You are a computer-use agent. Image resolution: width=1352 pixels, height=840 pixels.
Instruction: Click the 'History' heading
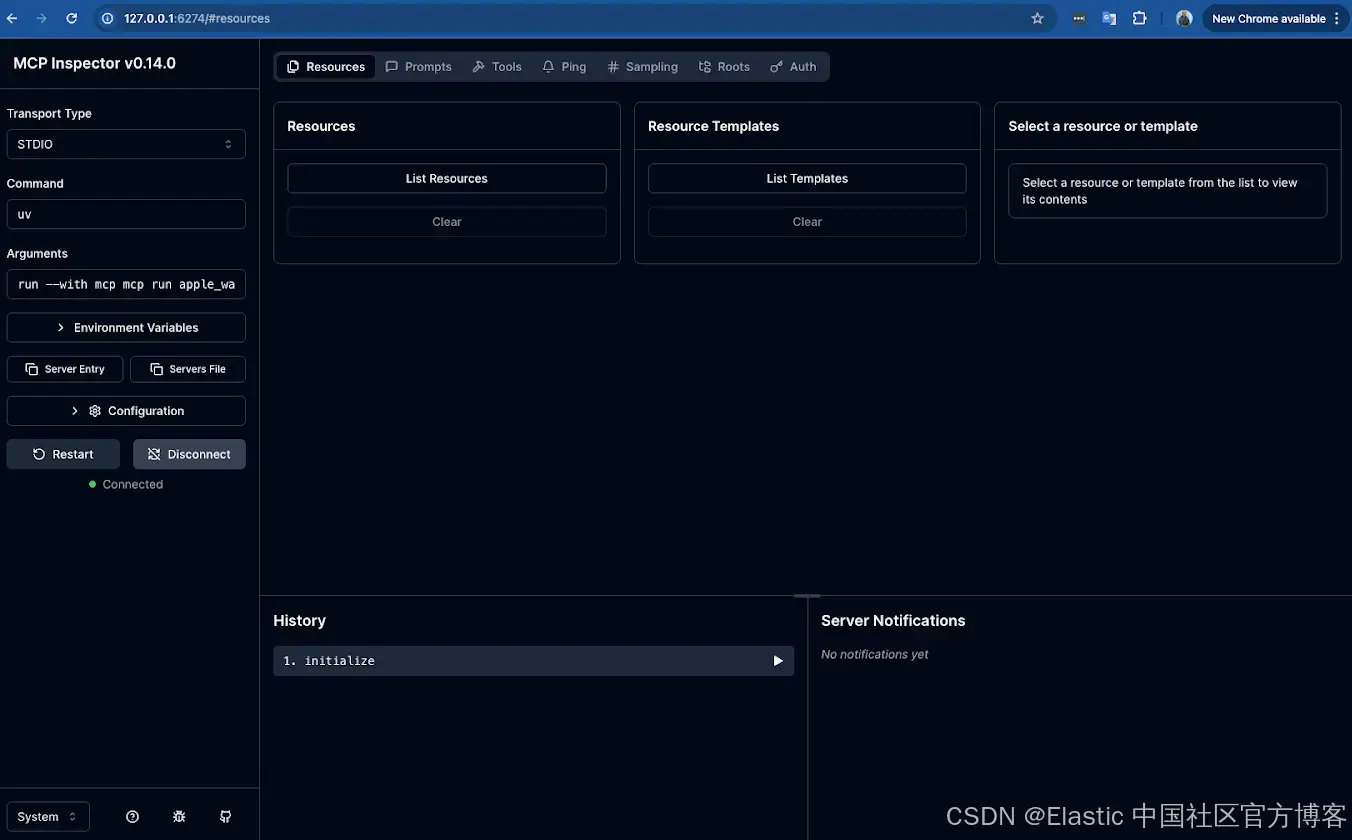pyautogui.click(x=299, y=621)
